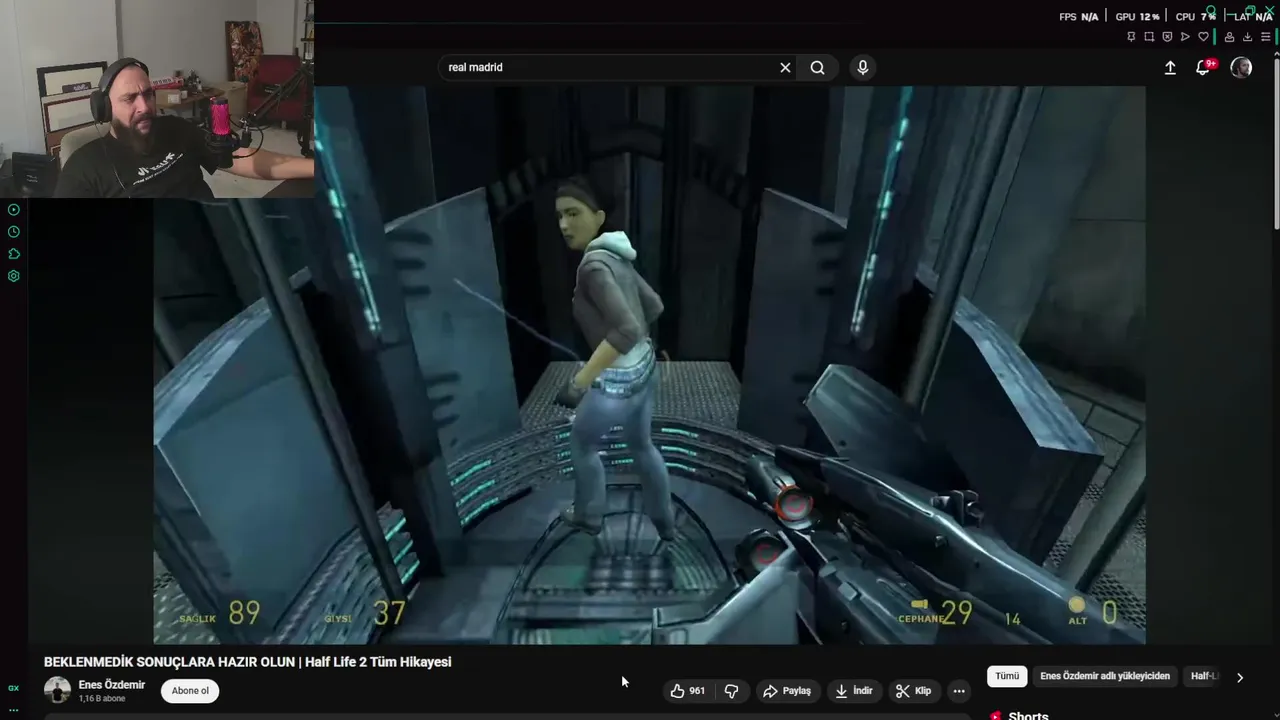This screenshot has height=720, width=1280.
Task: Open the sidebar player icon
Action: pos(14,210)
